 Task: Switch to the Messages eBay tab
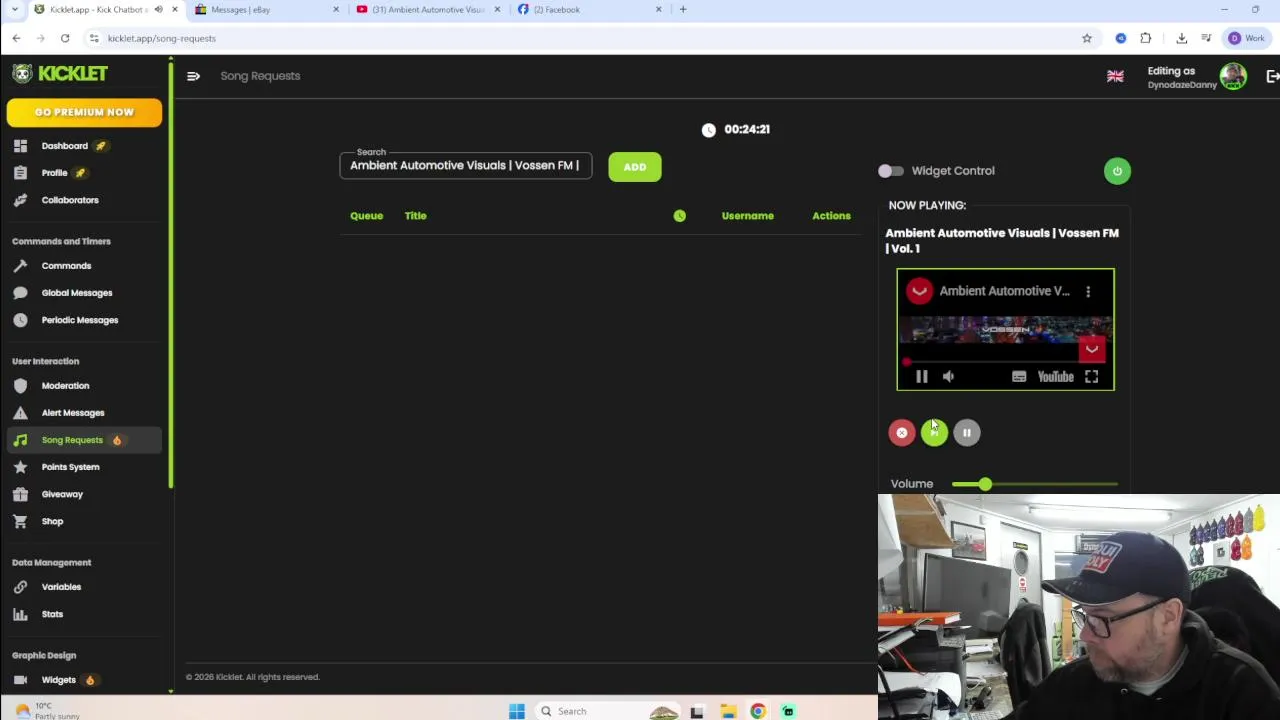pos(267,10)
